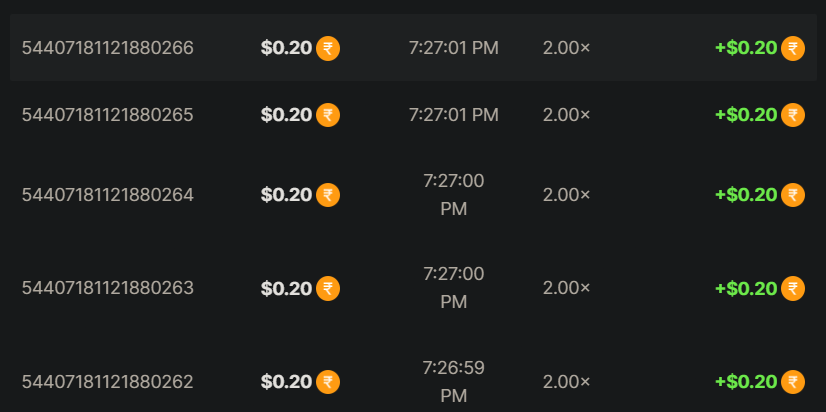
Task: Click the 7:26:59 PM timestamp
Action: click(x=453, y=382)
